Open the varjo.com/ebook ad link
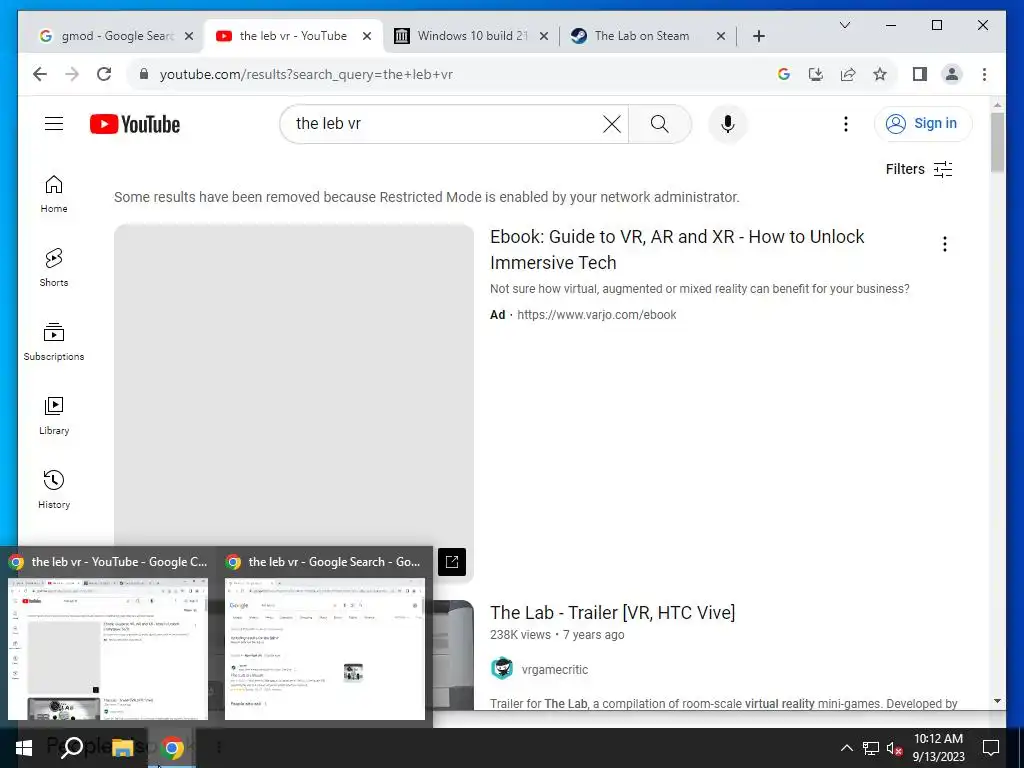The image size is (1024, 768). click(596, 315)
